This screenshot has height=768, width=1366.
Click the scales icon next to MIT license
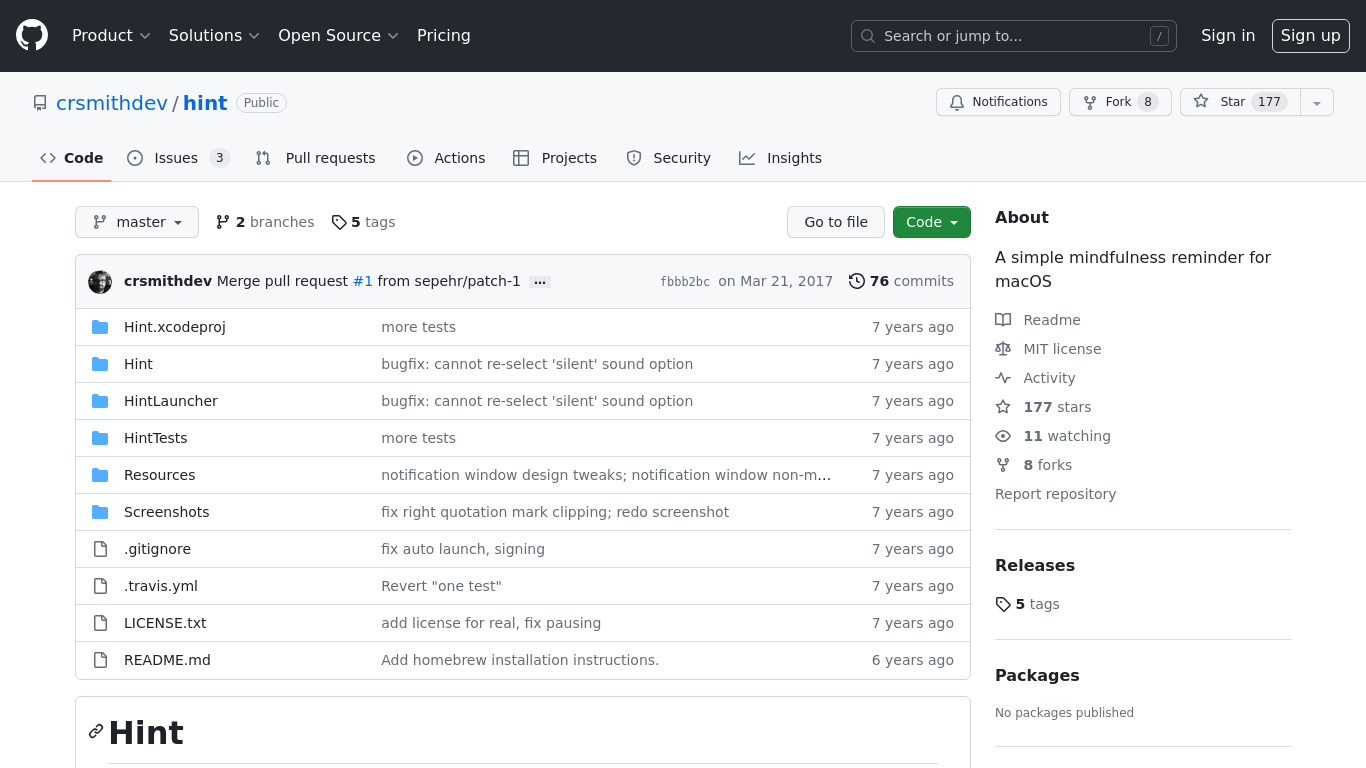(1003, 349)
